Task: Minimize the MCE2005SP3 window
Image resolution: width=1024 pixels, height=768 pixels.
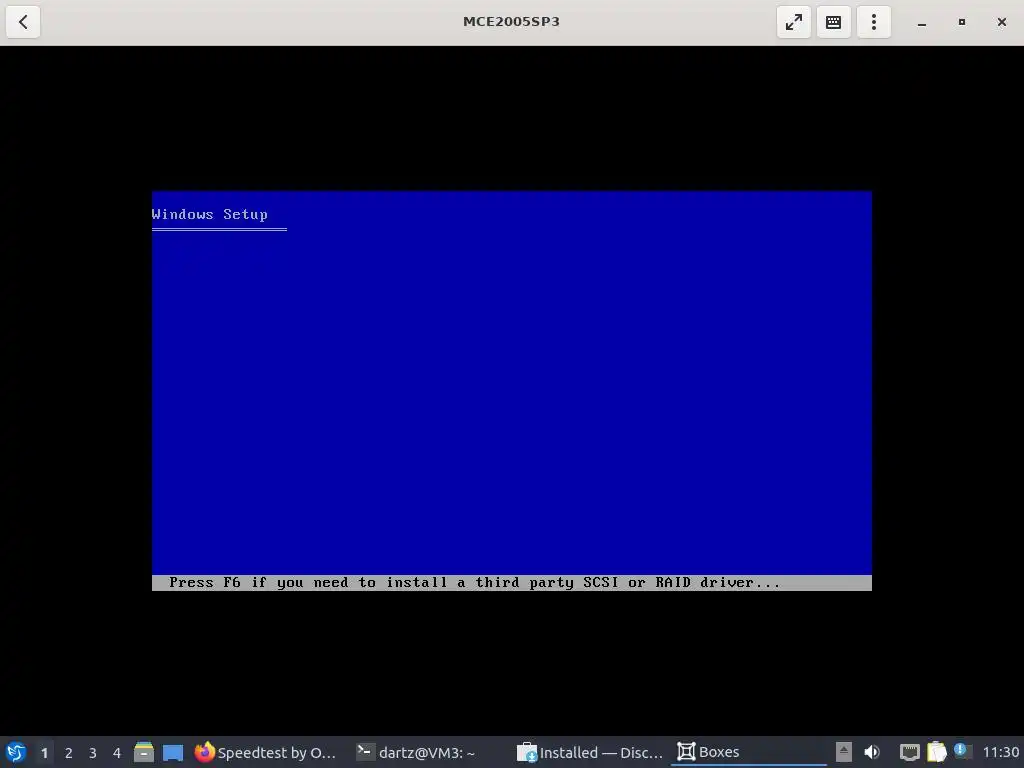Action: point(921,23)
